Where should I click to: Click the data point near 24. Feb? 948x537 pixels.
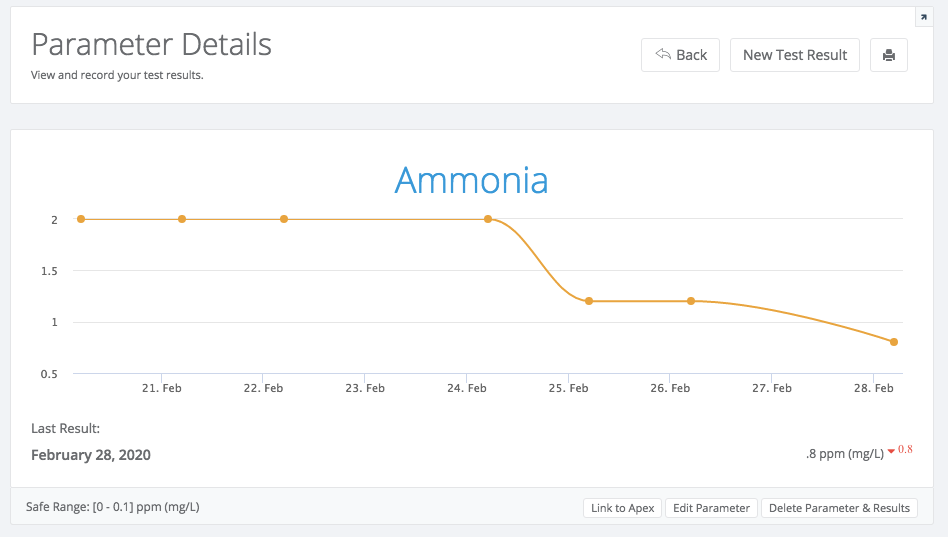pos(488,219)
